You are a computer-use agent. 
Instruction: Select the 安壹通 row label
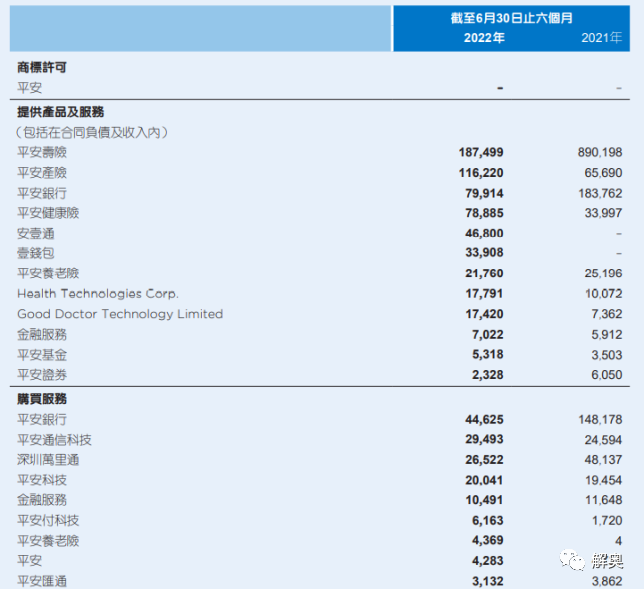(36, 233)
